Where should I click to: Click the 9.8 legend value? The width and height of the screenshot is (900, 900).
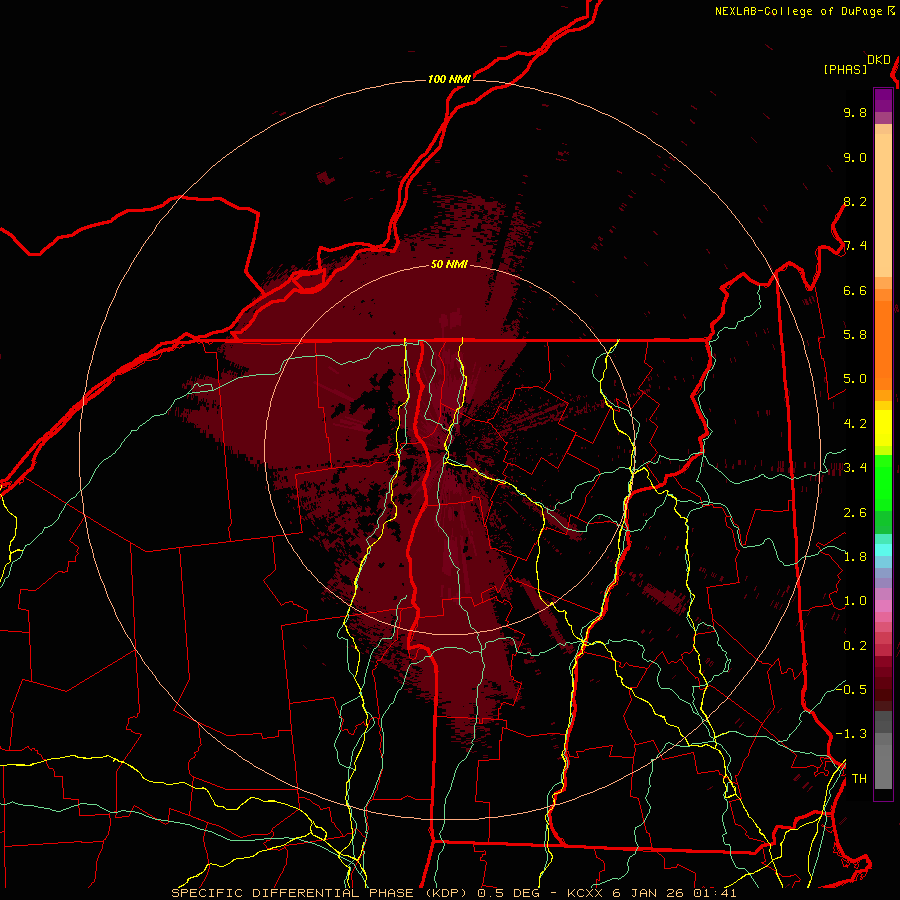855,112
